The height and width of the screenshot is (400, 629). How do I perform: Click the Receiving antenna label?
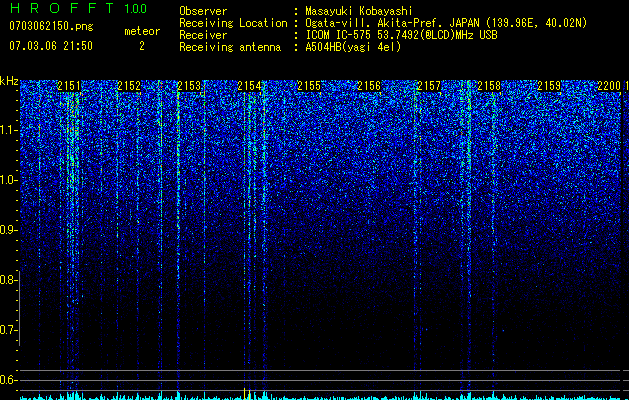230,47
